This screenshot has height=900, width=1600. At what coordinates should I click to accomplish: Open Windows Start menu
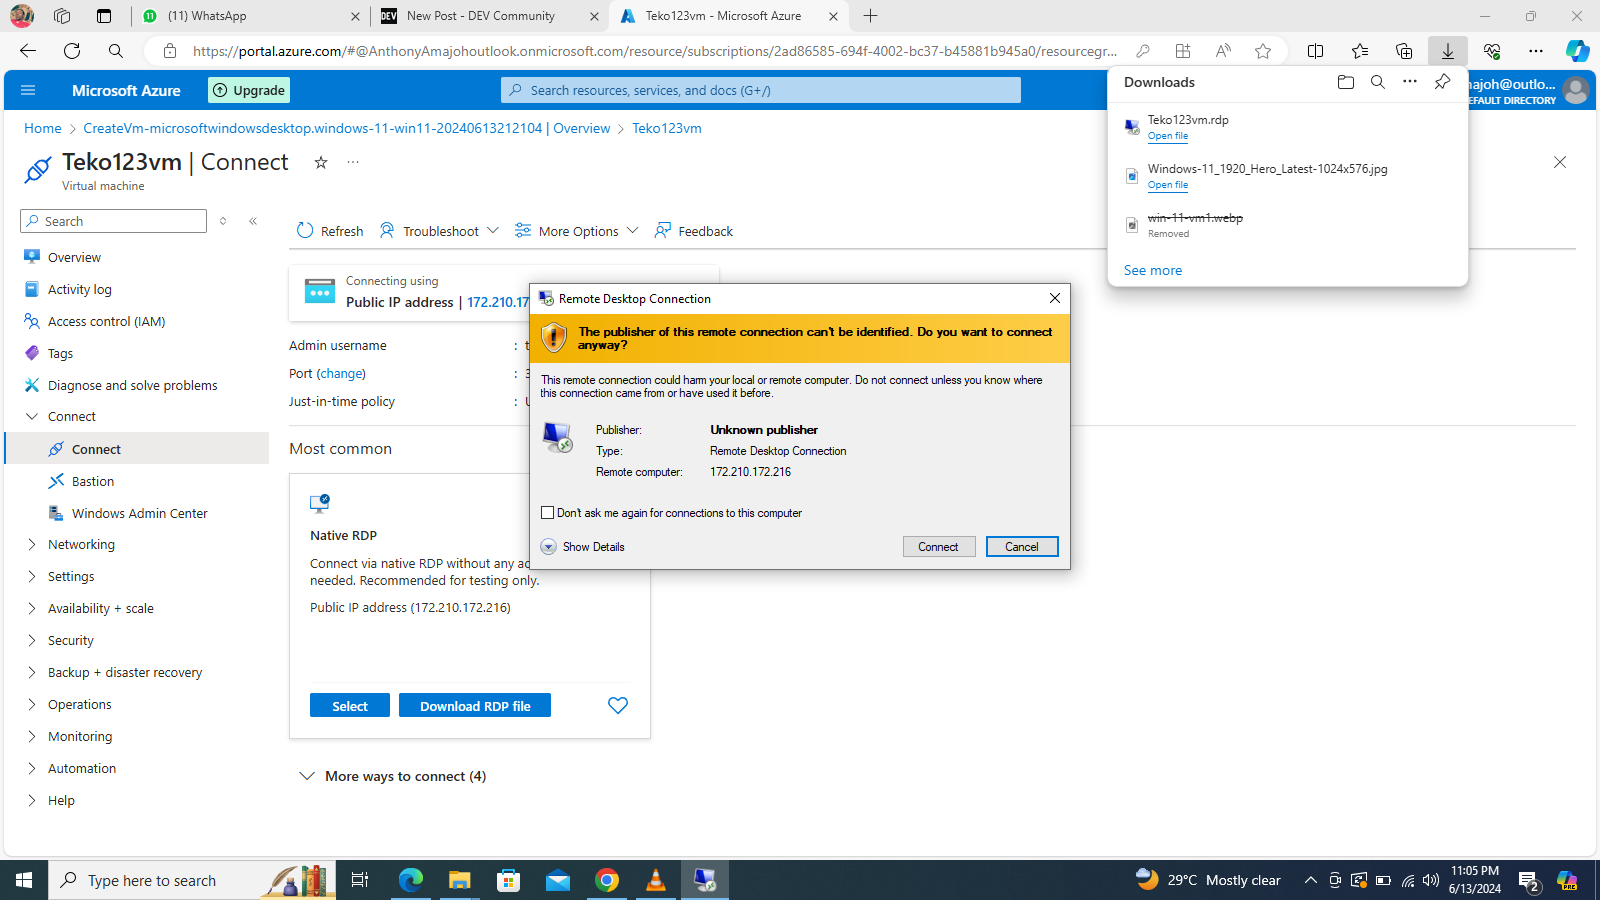(x=24, y=880)
